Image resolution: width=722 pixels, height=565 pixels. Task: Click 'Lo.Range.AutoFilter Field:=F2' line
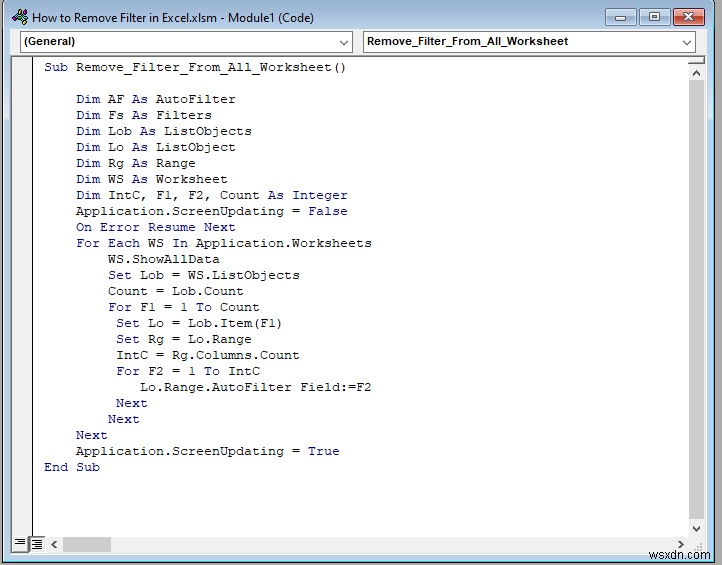(x=256, y=387)
